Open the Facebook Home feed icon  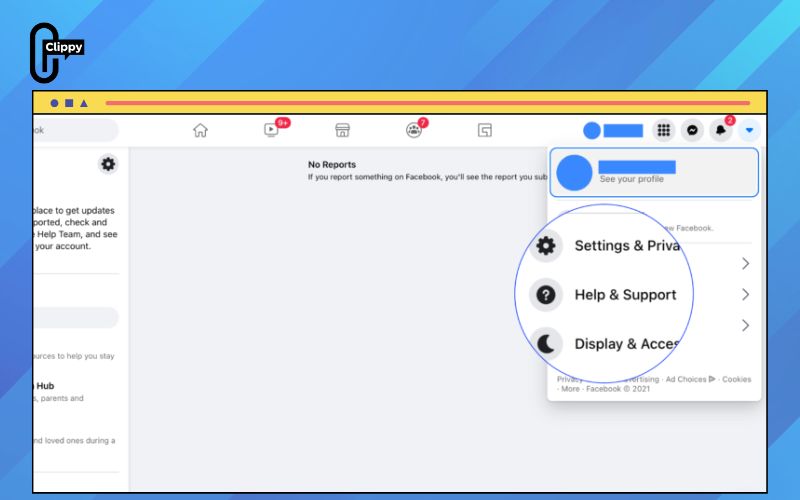(x=200, y=131)
